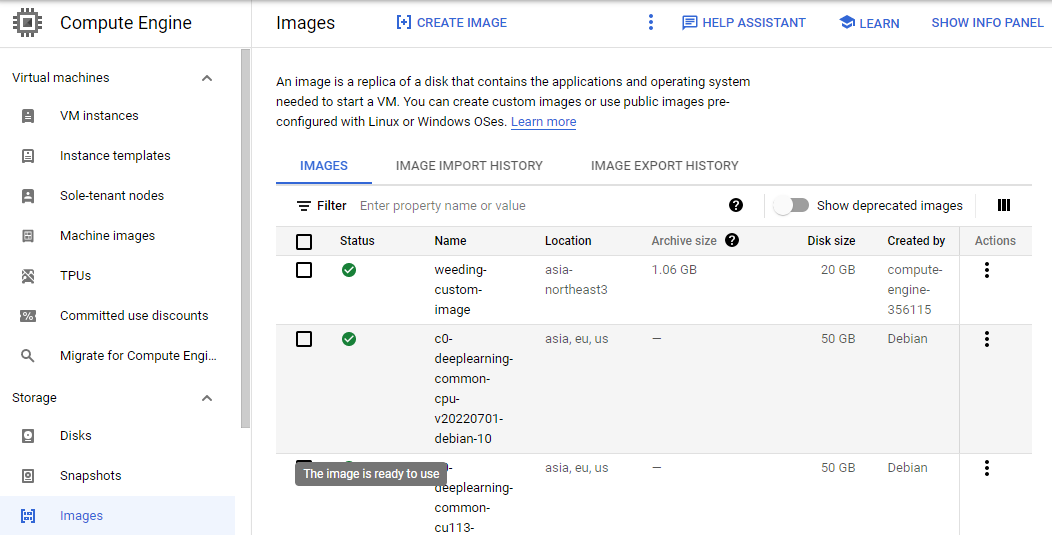Click the Compute Engine chip icon

coord(28,23)
